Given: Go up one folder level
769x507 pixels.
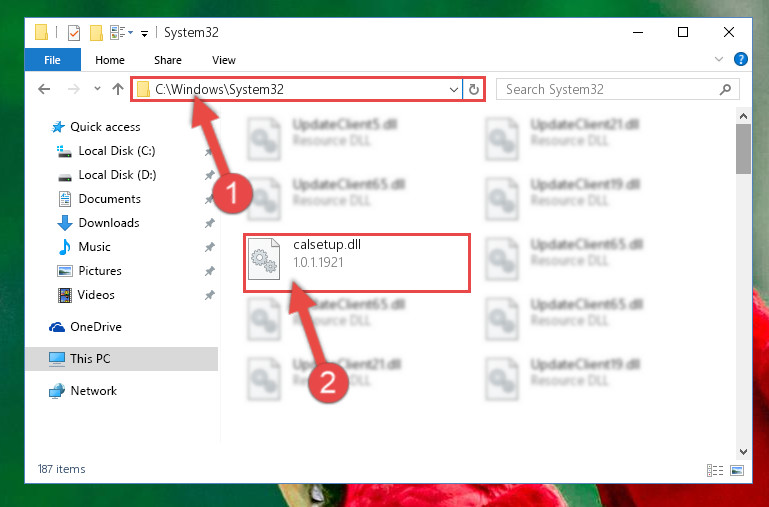Looking at the screenshot, I should click(x=118, y=89).
